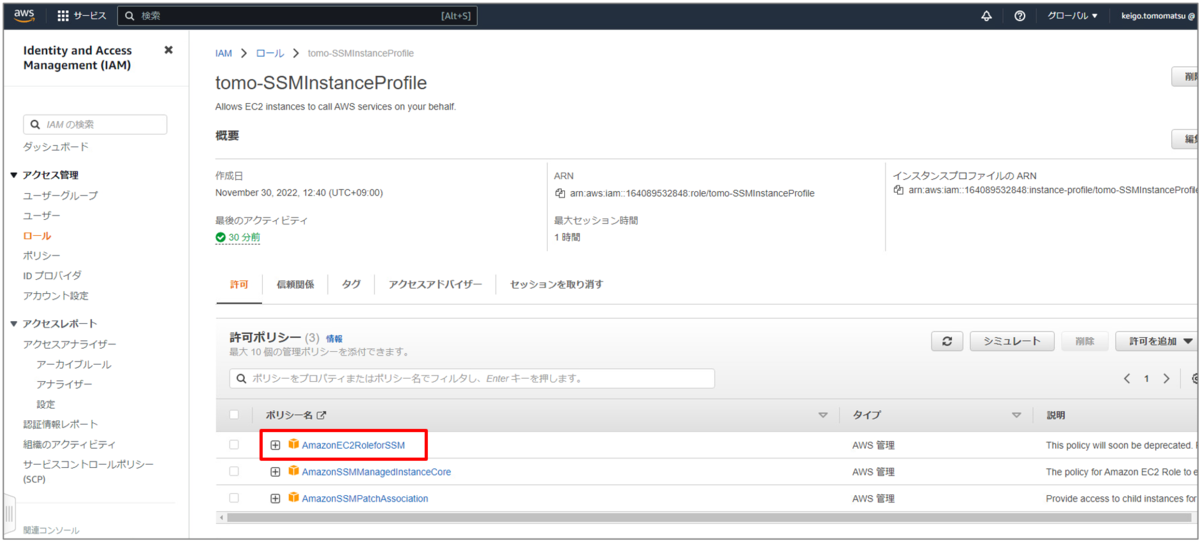Focus the IAM の検索 sidebar field
The height and width of the screenshot is (543, 1200).
tap(95, 125)
